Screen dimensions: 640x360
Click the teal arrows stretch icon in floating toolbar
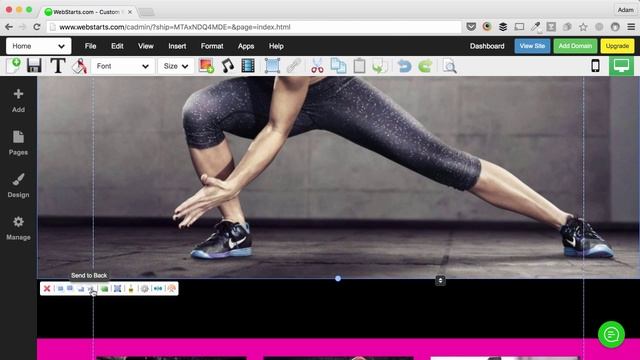click(x=158, y=289)
